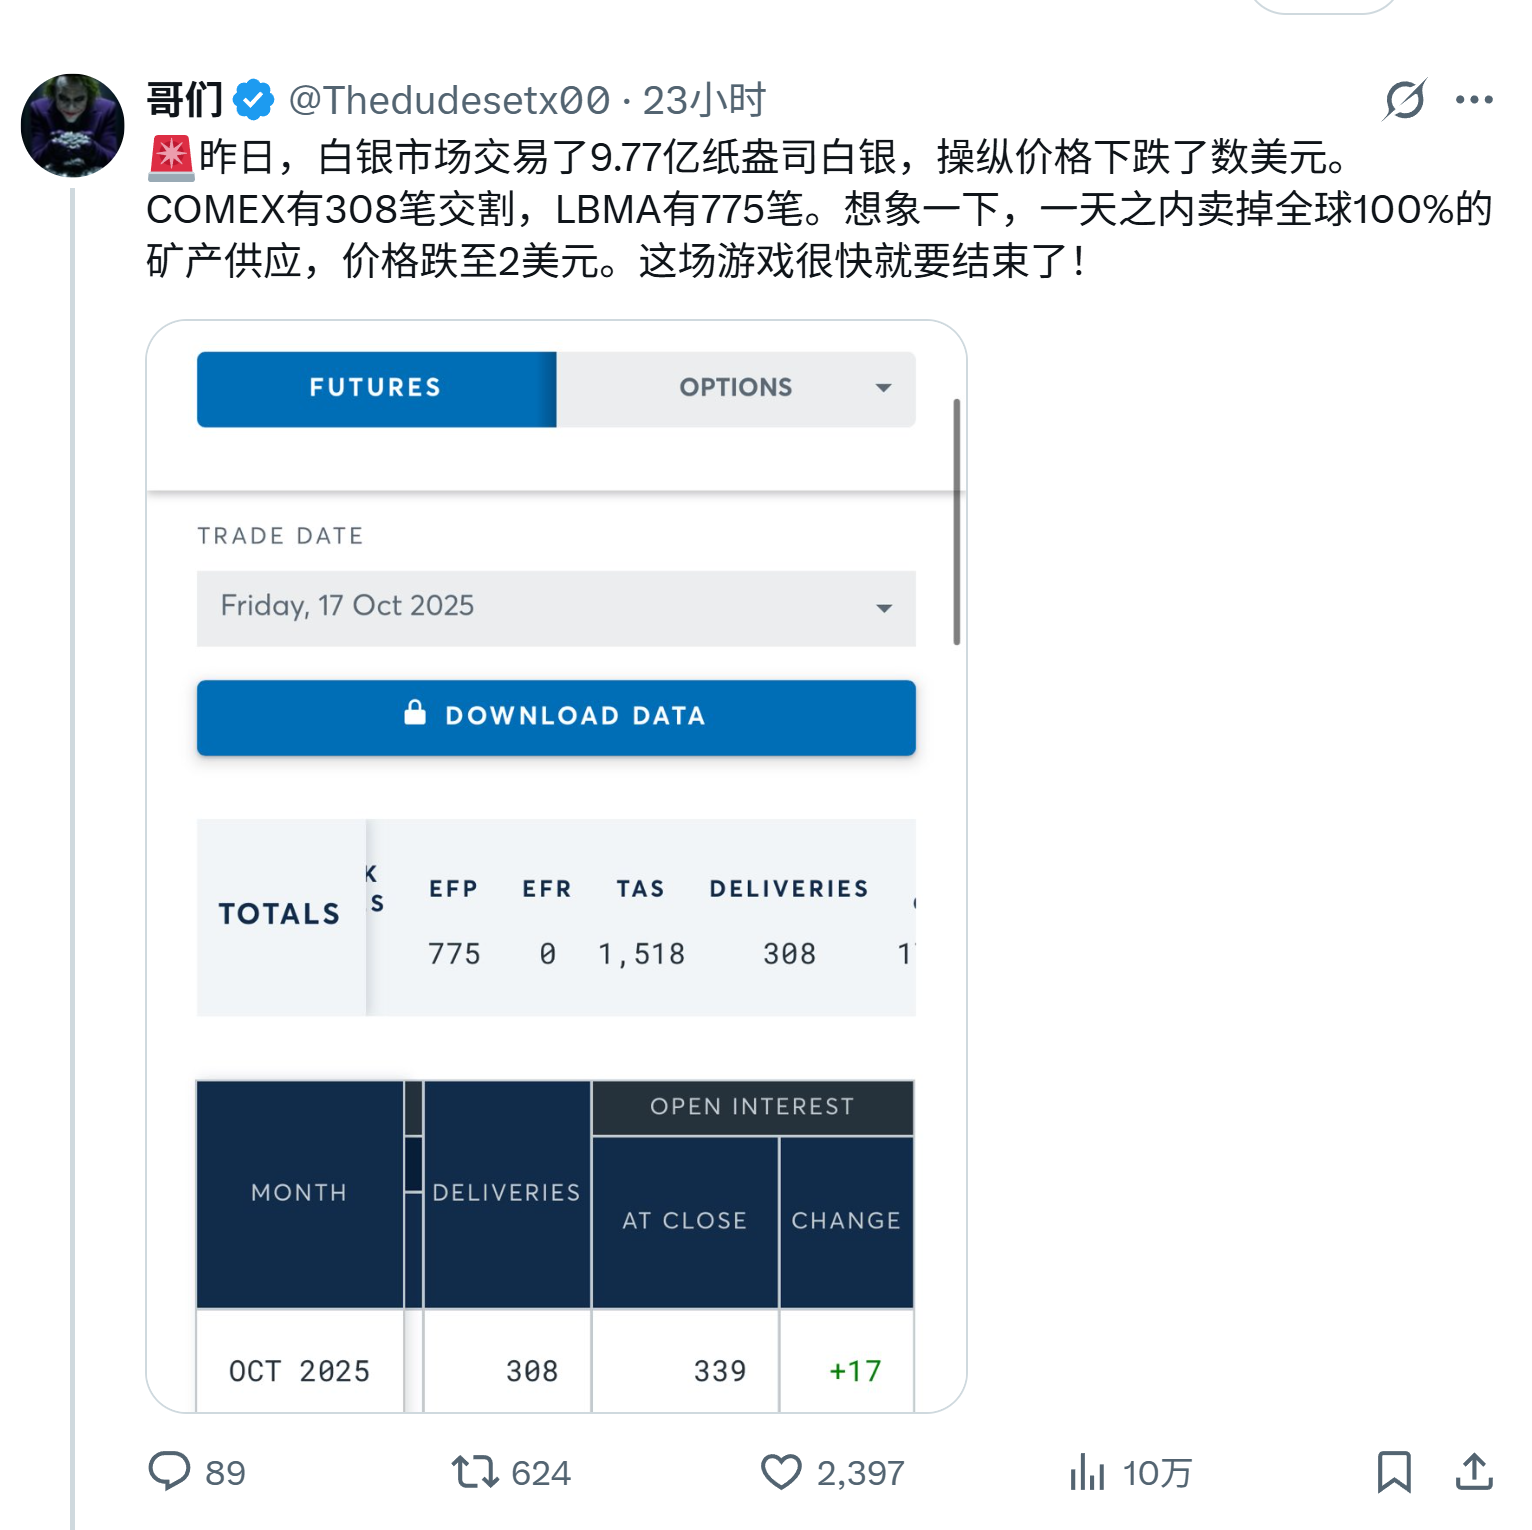
Task: Select the OPTIONS tab
Action: coord(736,389)
